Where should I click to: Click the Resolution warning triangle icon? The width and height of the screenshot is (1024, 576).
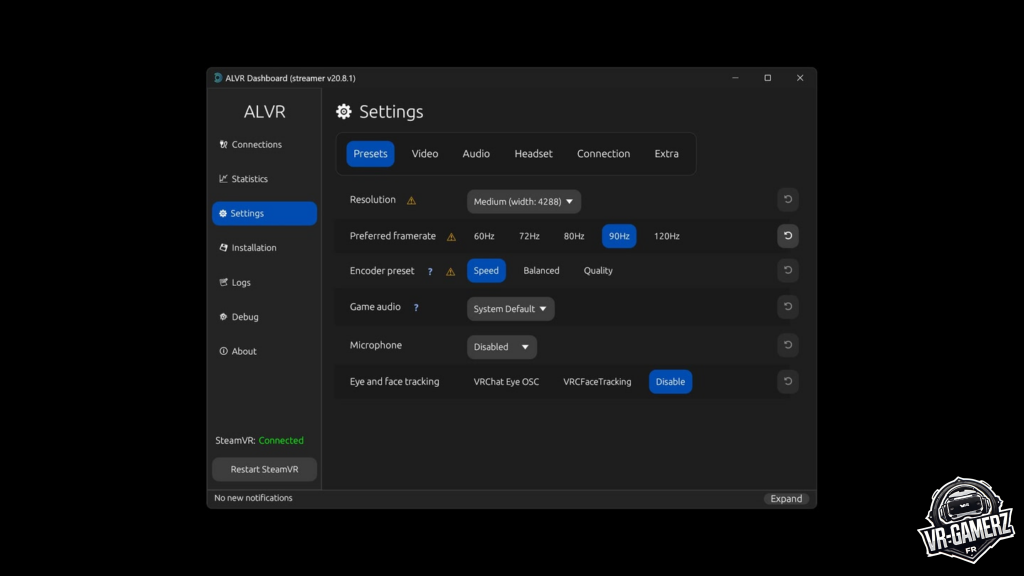(x=411, y=201)
